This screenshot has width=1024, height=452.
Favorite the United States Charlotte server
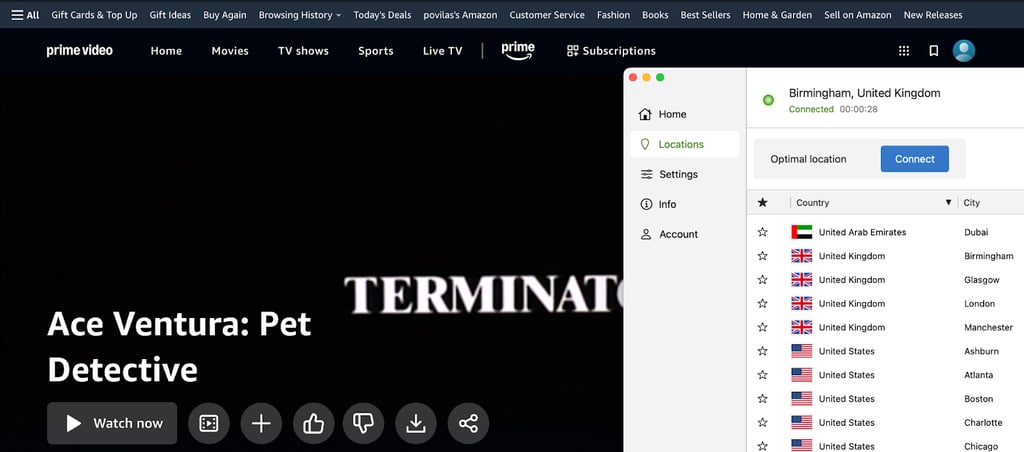point(762,423)
